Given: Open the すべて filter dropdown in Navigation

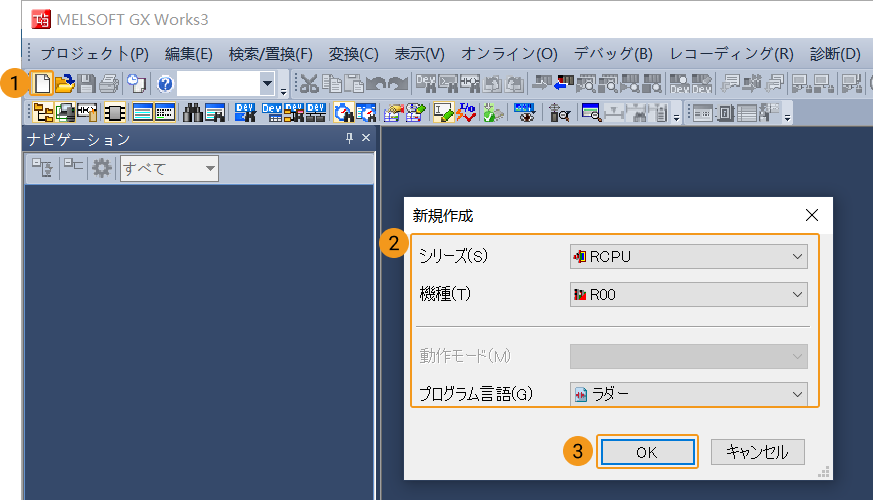Looking at the screenshot, I should click(x=169, y=168).
